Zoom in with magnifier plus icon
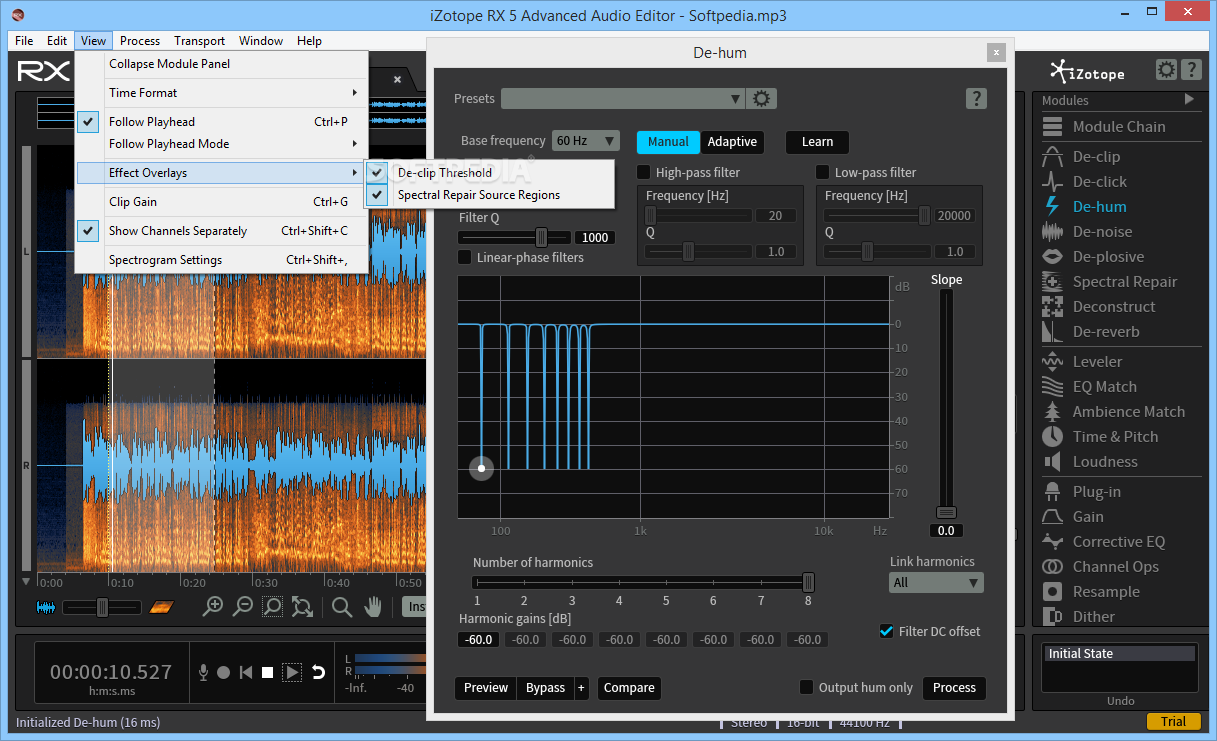This screenshot has width=1217, height=741. coord(212,606)
